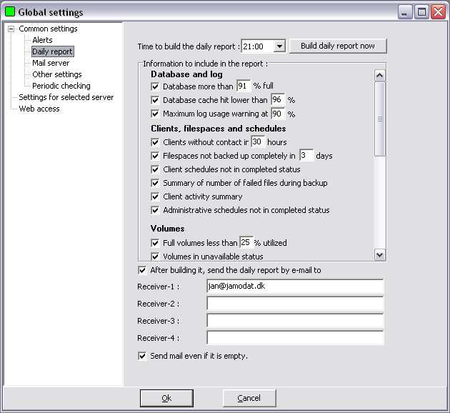Screen dimensions: 450x413
Task: Click the report list scrollbar thumb
Action: (379, 119)
